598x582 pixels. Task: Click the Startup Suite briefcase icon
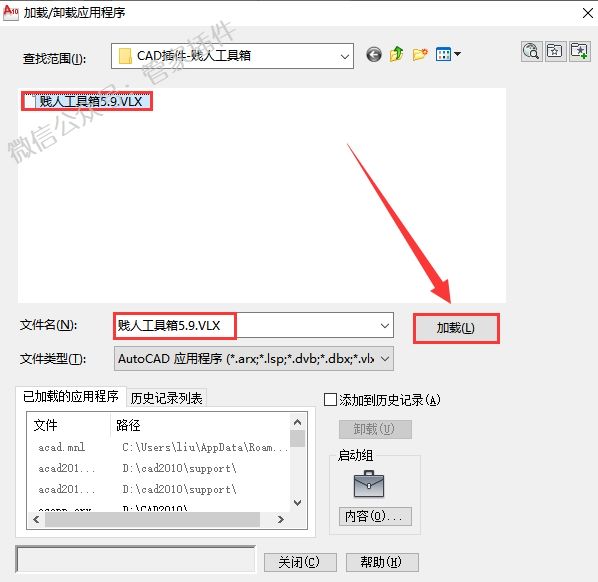(369, 484)
